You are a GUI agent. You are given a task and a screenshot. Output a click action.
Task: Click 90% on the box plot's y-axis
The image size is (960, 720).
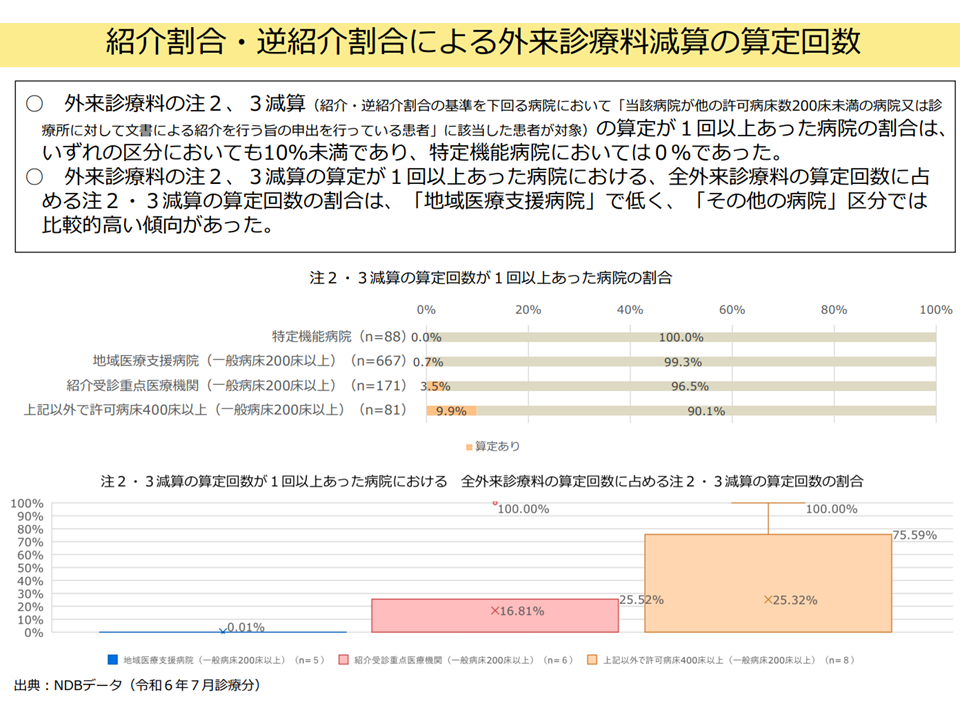pos(30,516)
